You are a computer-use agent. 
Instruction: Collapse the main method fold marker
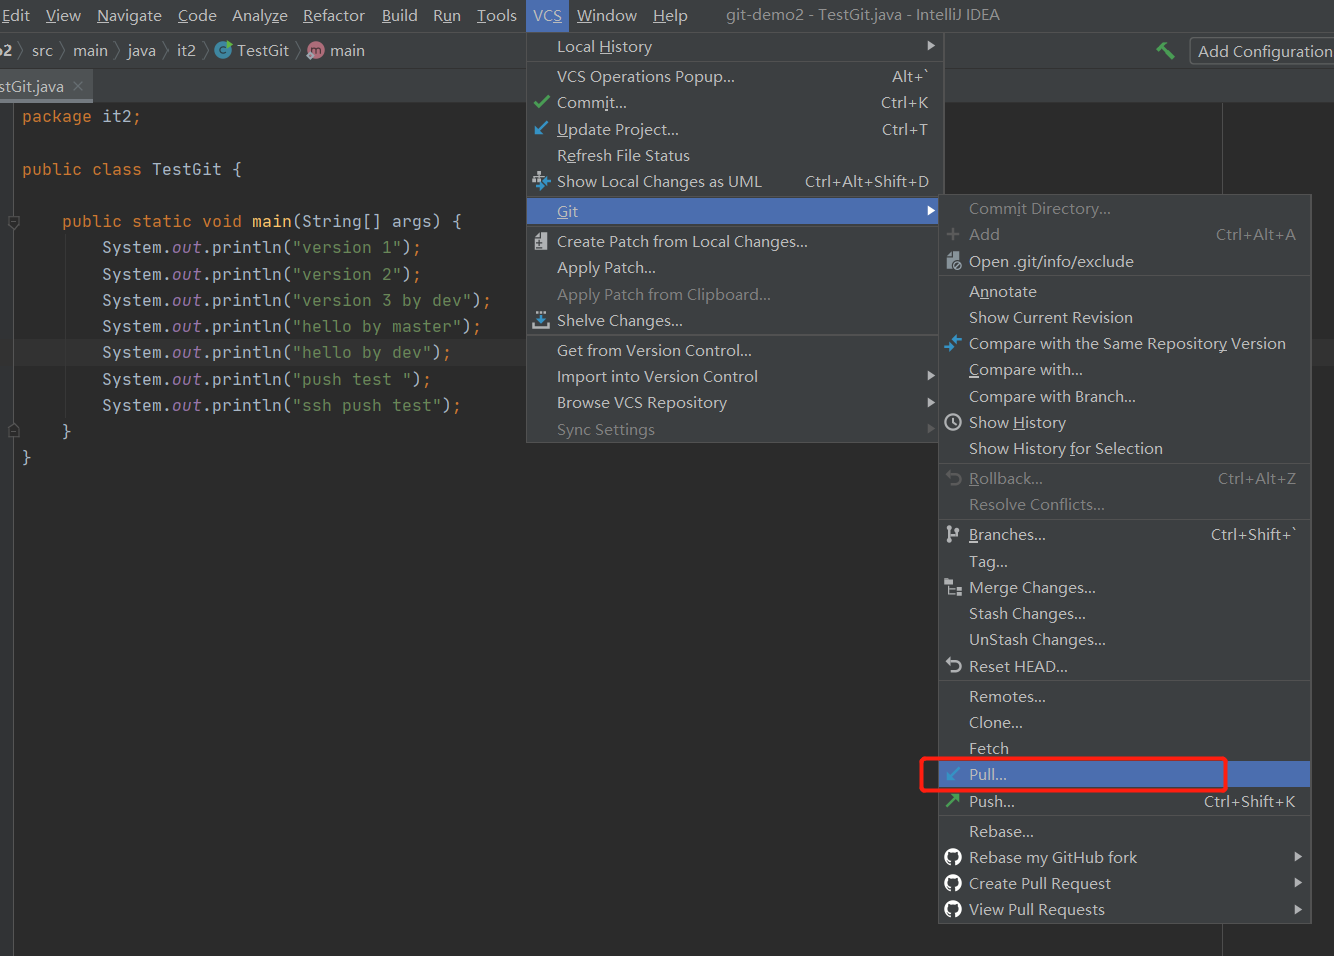pyautogui.click(x=14, y=222)
